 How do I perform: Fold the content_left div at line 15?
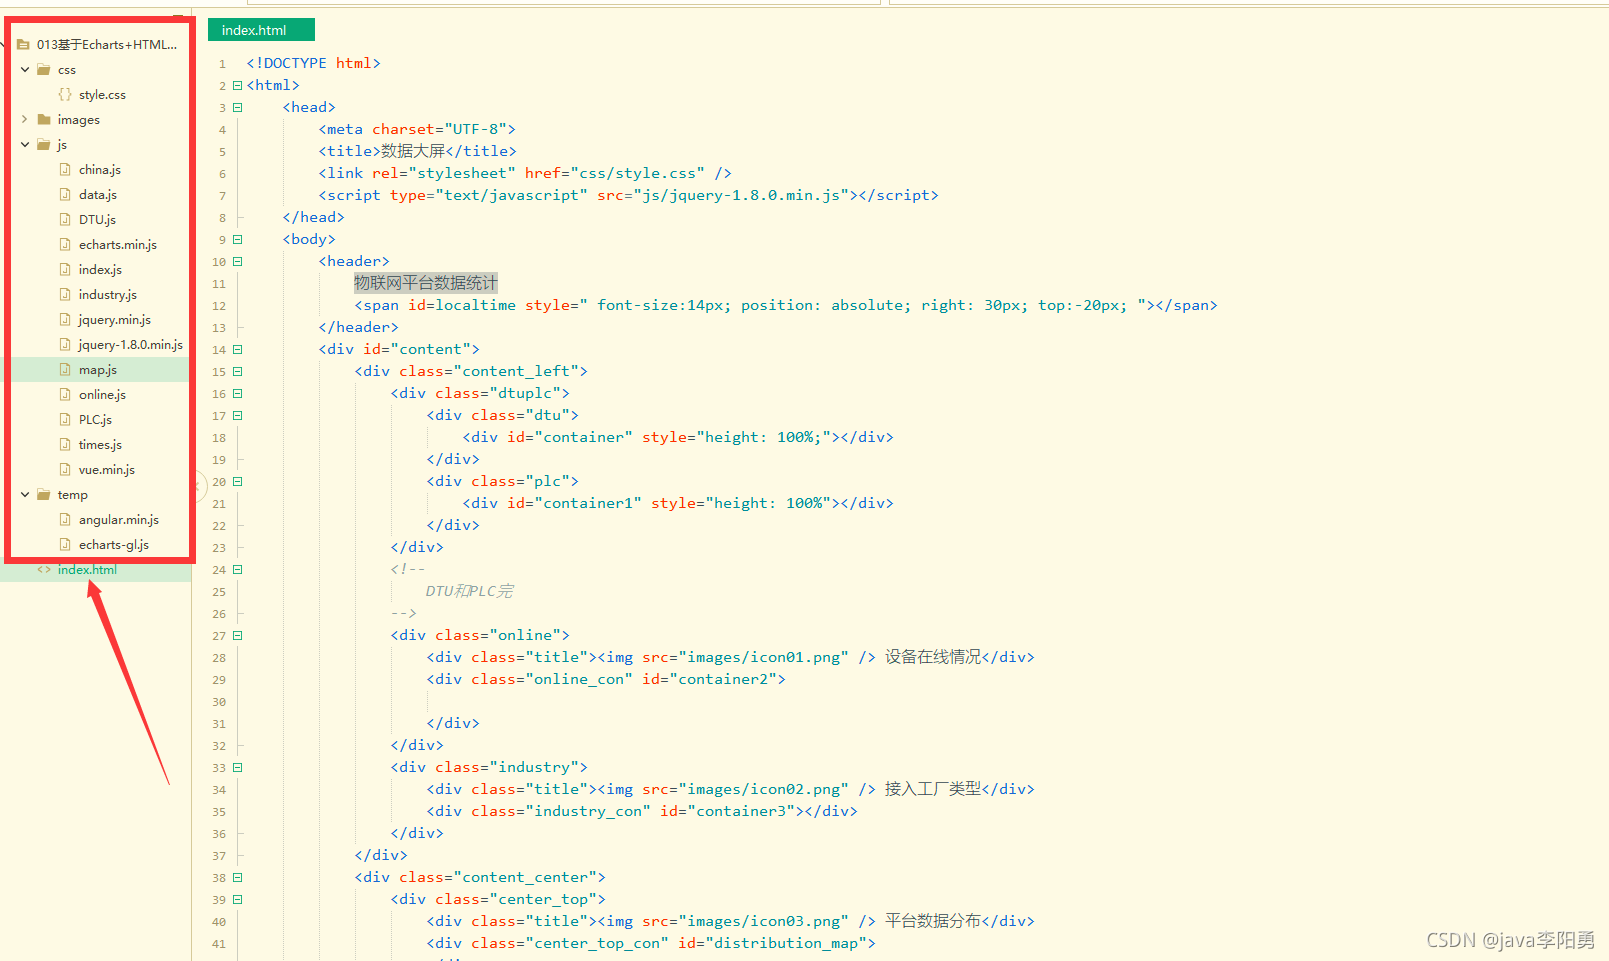tap(238, 372)
